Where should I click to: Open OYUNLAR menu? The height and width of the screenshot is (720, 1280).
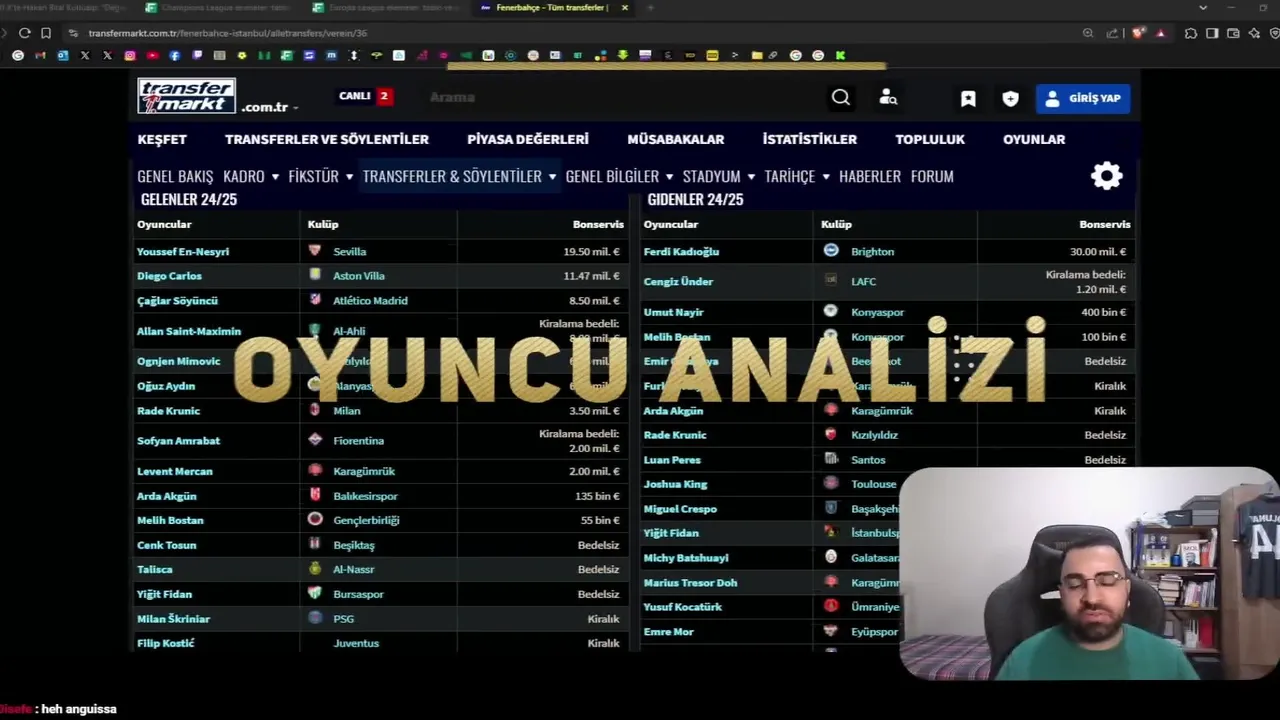(1034, 139)
